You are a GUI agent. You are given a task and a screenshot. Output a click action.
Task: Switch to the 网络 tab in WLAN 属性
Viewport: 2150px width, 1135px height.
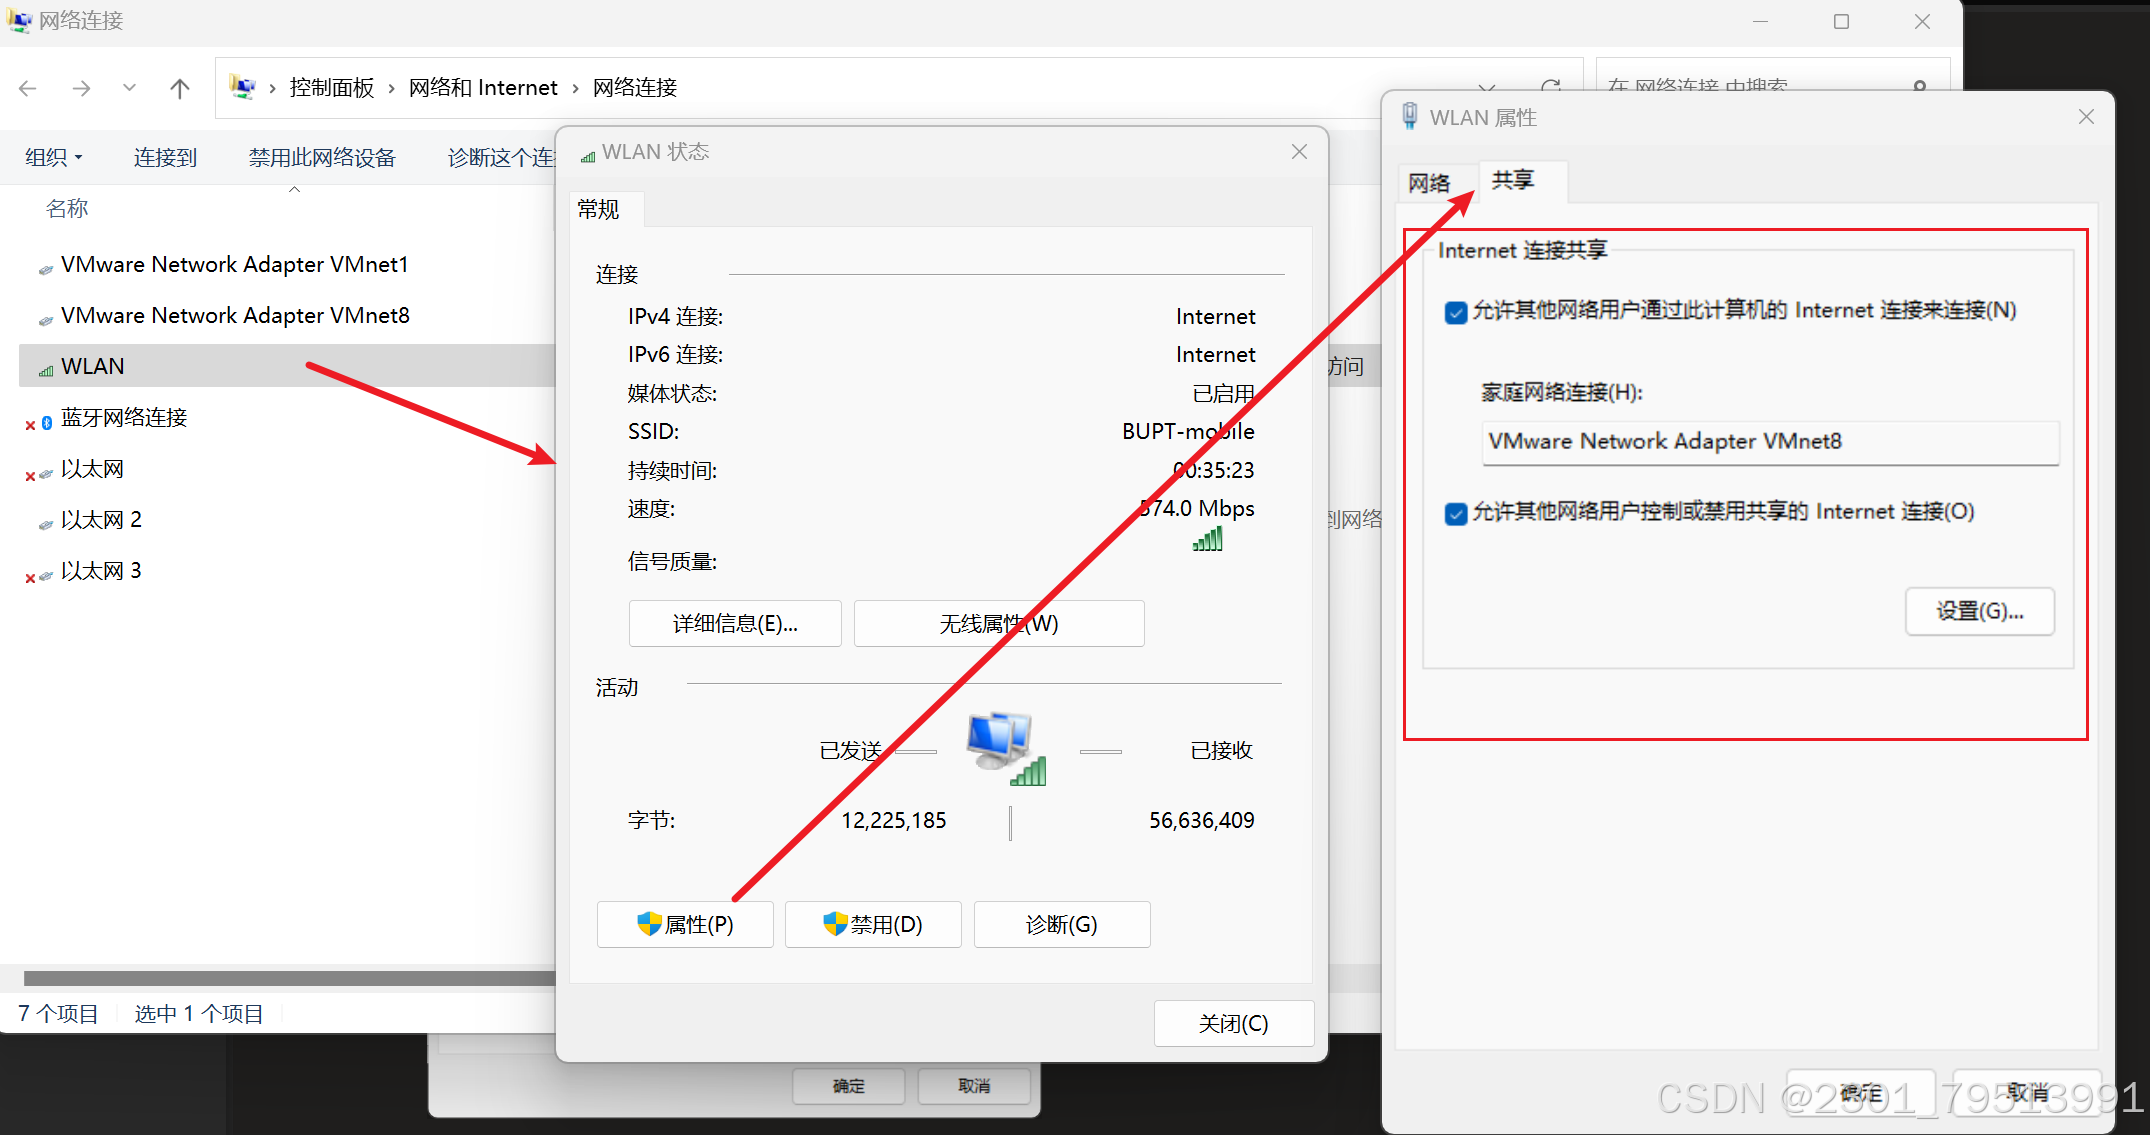(1429, 182)
